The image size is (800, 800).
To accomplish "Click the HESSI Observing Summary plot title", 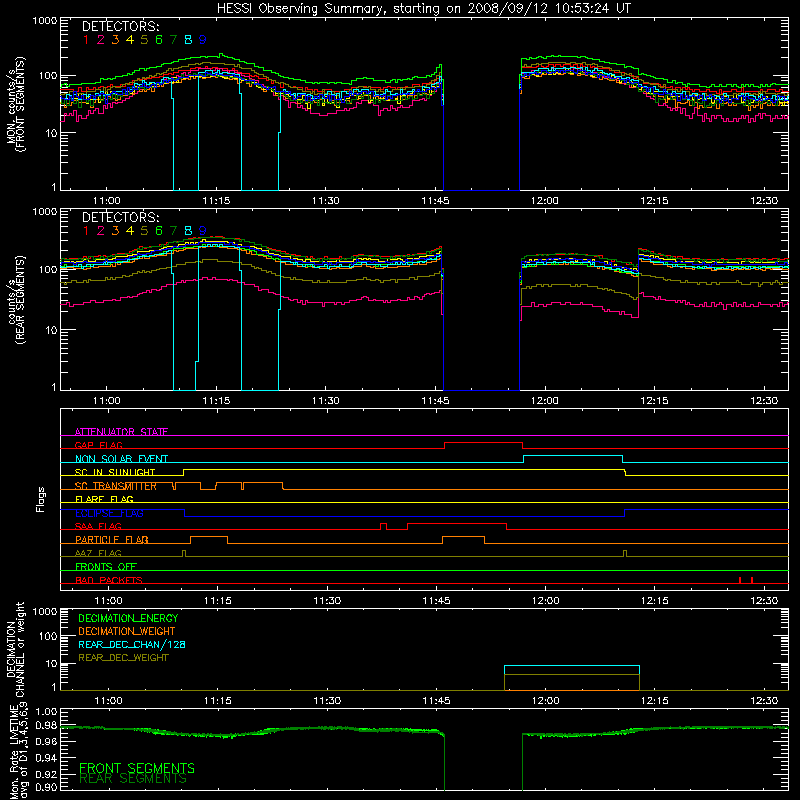I will (x=423, y=8).
